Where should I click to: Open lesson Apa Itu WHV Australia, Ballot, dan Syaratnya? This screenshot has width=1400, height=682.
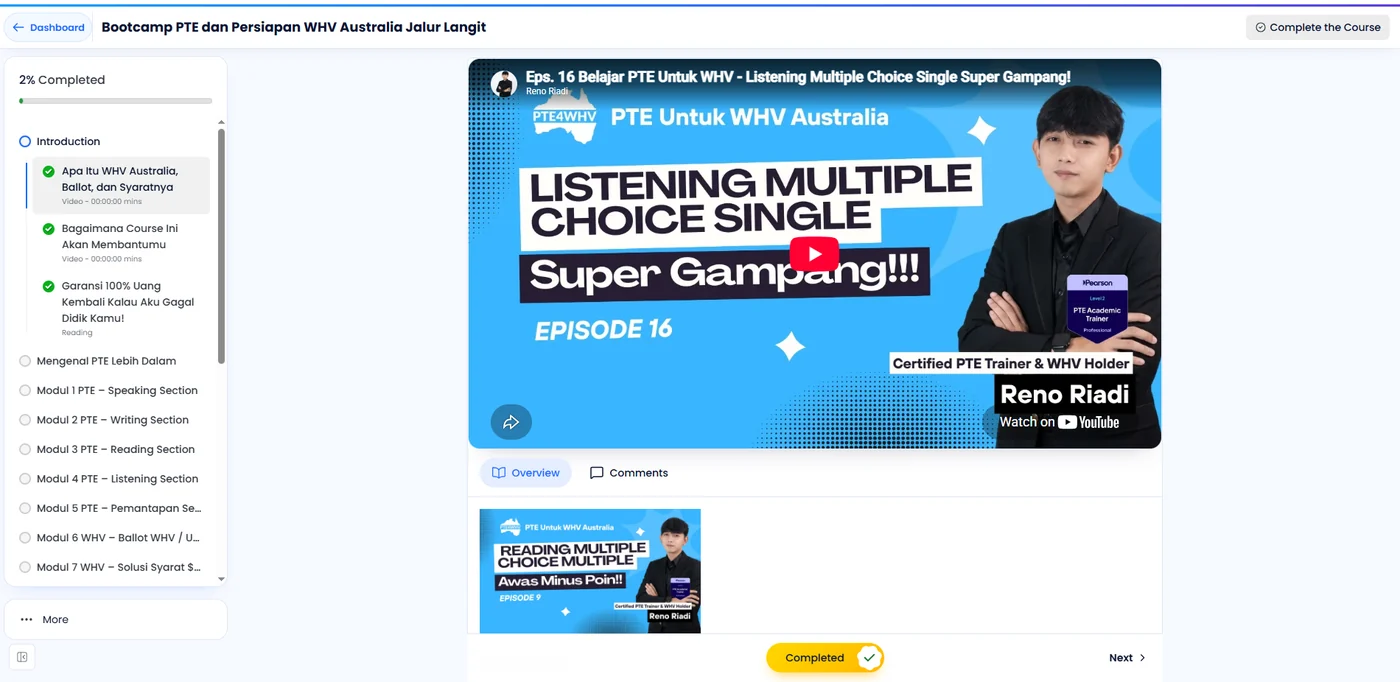point(121,185)
